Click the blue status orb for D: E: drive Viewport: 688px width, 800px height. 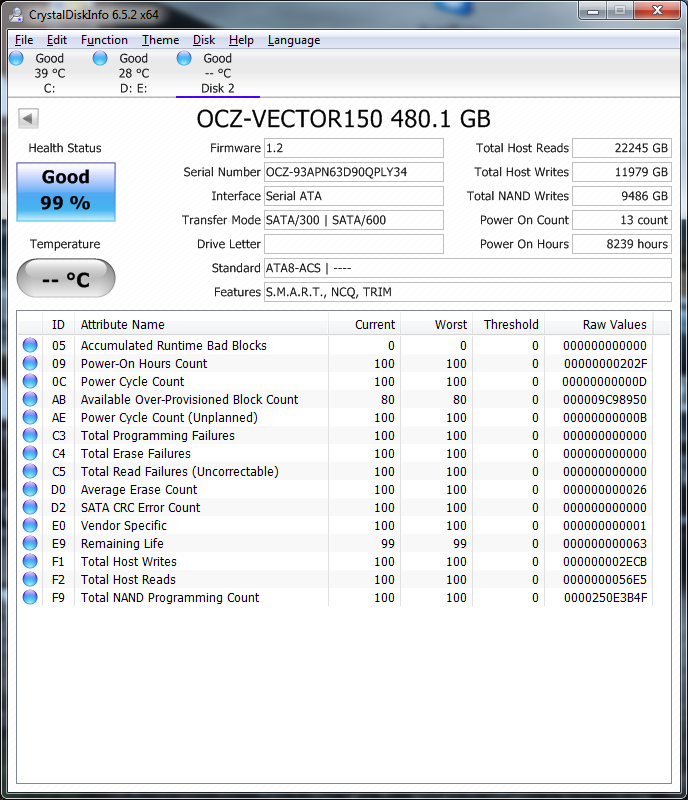coord(100,58)
